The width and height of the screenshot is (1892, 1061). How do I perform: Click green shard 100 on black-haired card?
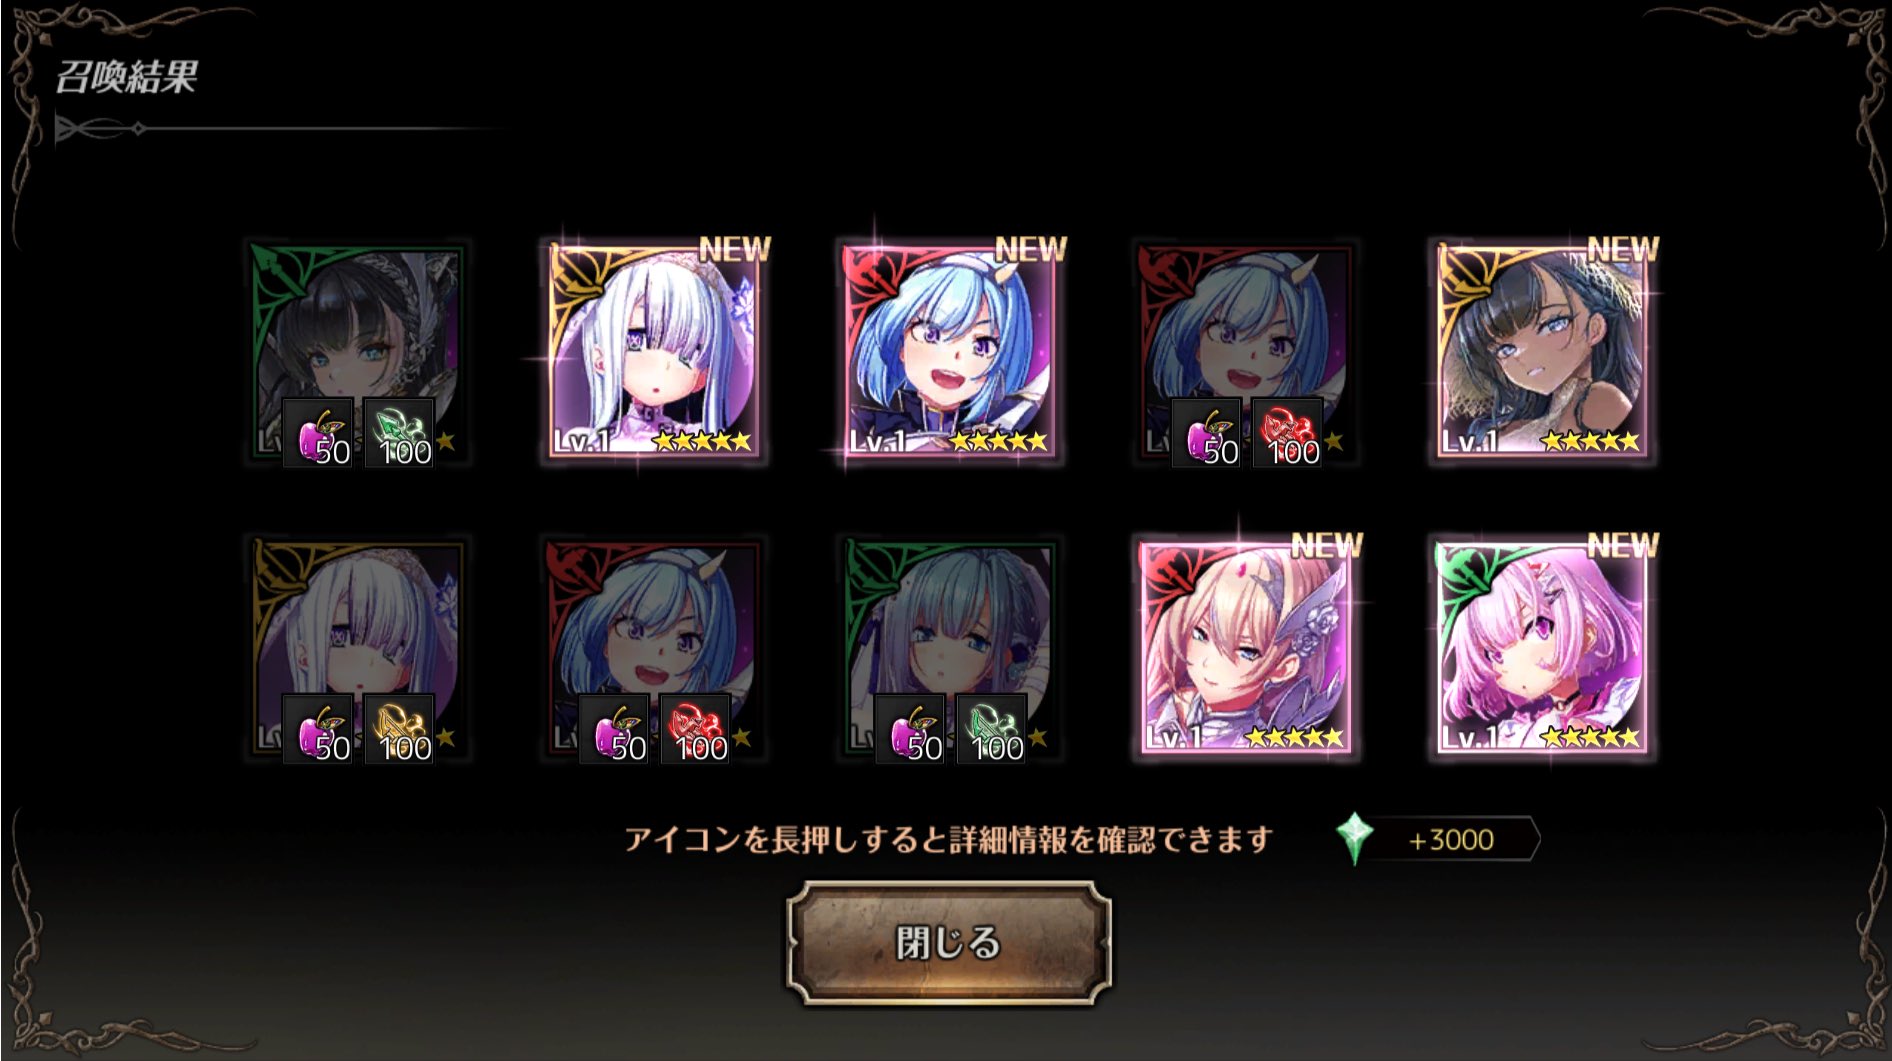398,433
